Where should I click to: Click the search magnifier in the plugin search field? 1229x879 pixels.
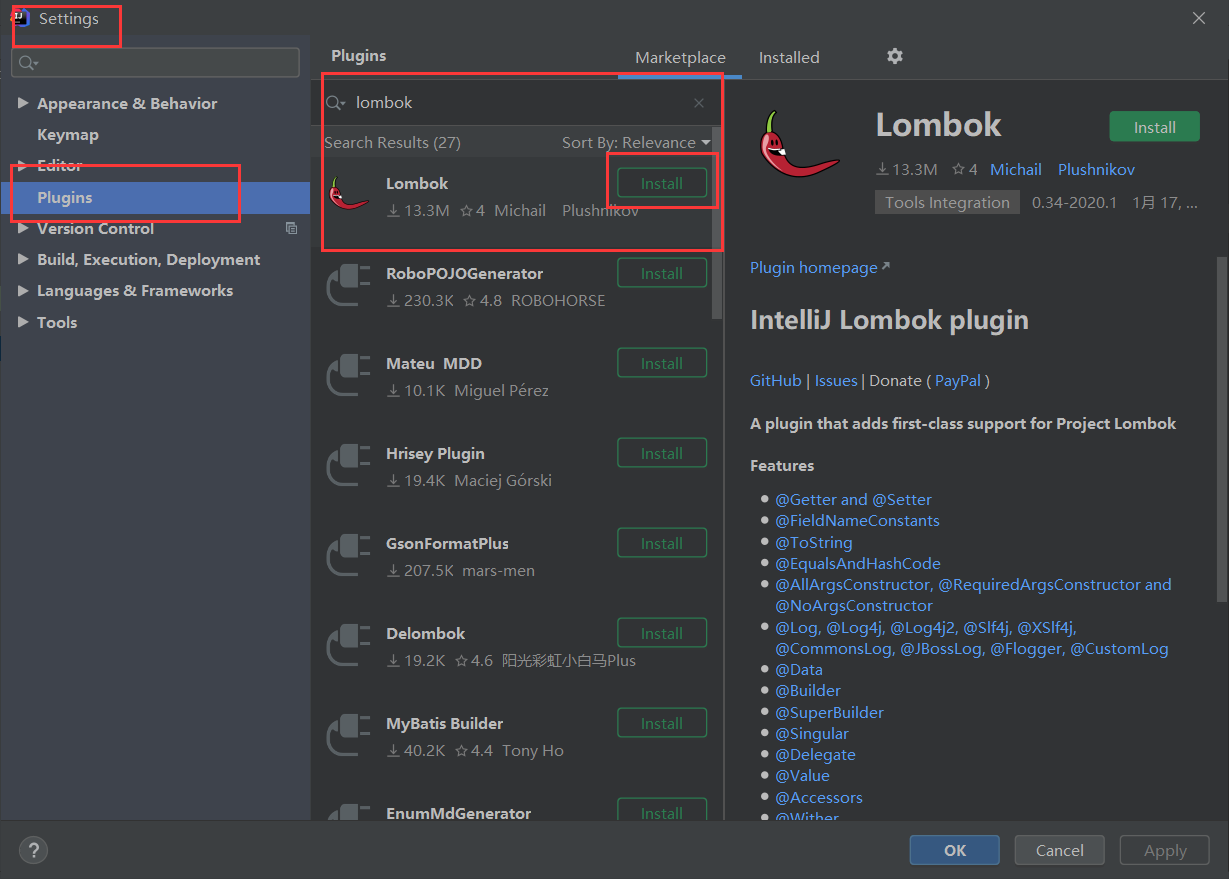pyautogui.click(x=336, y=103)
